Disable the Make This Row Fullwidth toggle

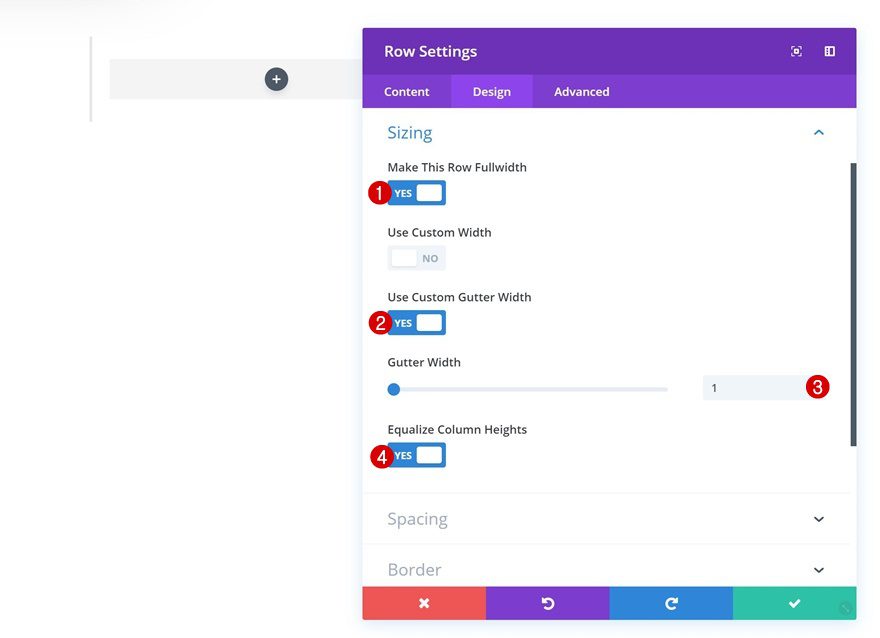[x=416, y=192]
